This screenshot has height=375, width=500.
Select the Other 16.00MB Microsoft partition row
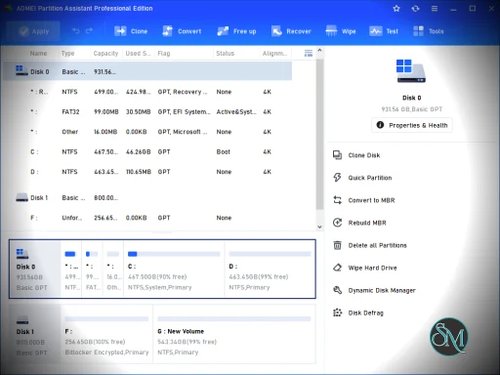[x=148, y=132]
